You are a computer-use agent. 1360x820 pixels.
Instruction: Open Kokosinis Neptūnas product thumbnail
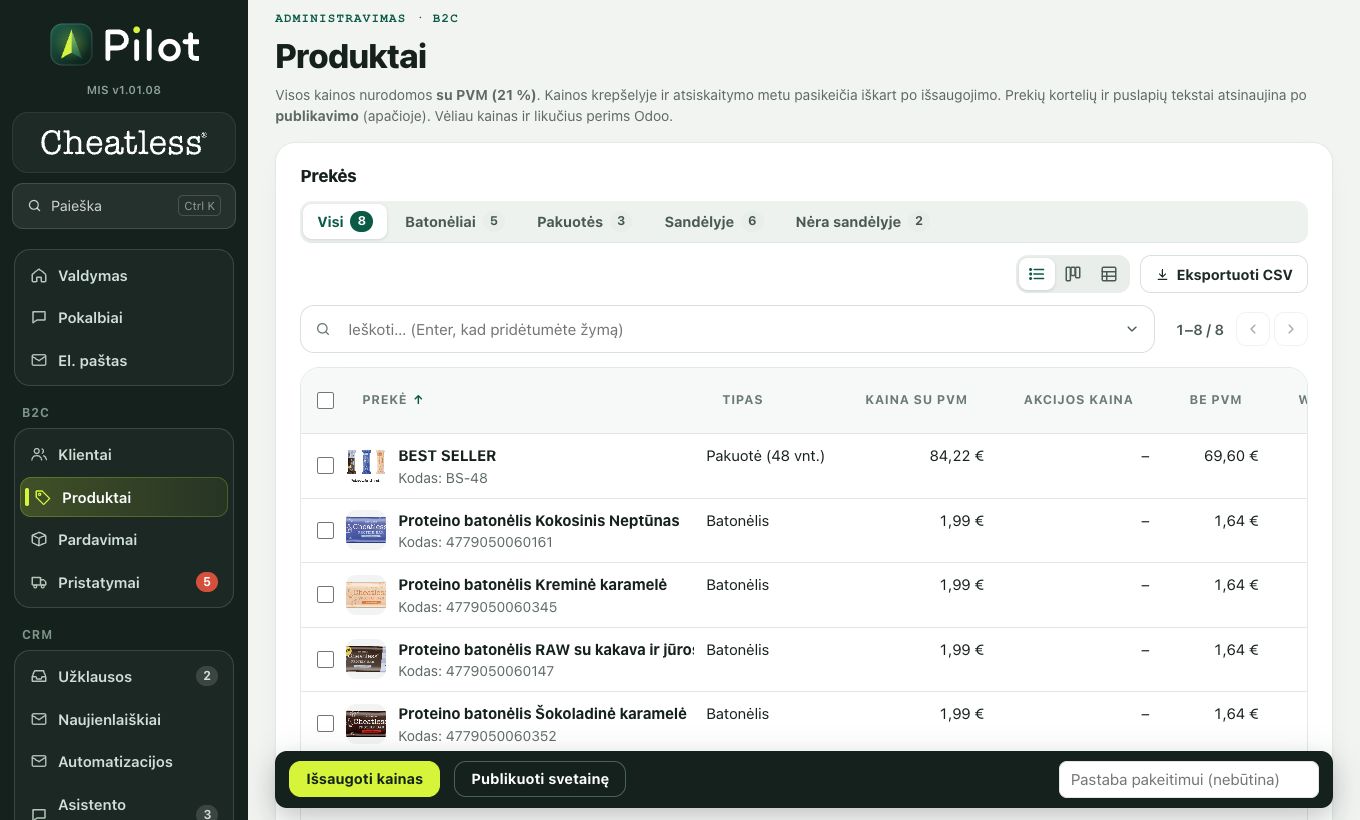click(x=366, y=531)
